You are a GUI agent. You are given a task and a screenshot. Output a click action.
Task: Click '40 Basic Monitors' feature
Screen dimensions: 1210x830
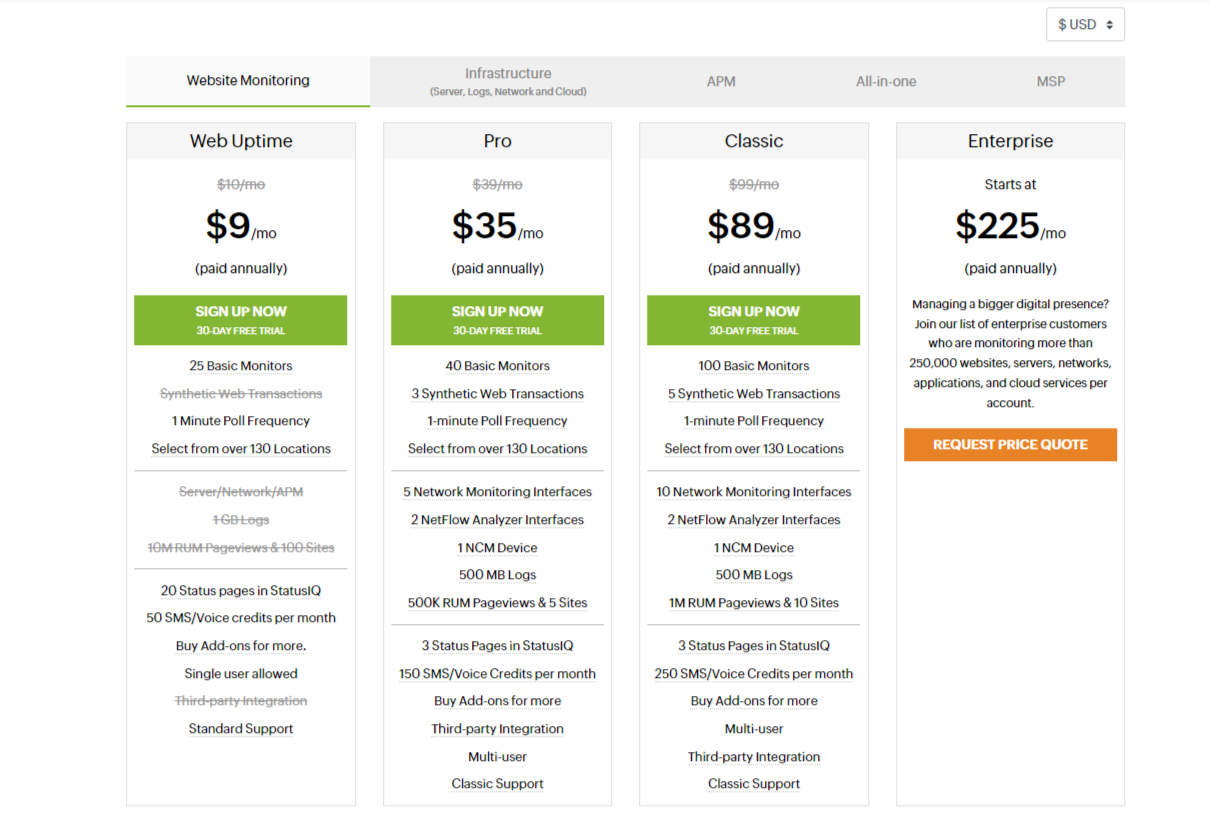pos(497,366)
